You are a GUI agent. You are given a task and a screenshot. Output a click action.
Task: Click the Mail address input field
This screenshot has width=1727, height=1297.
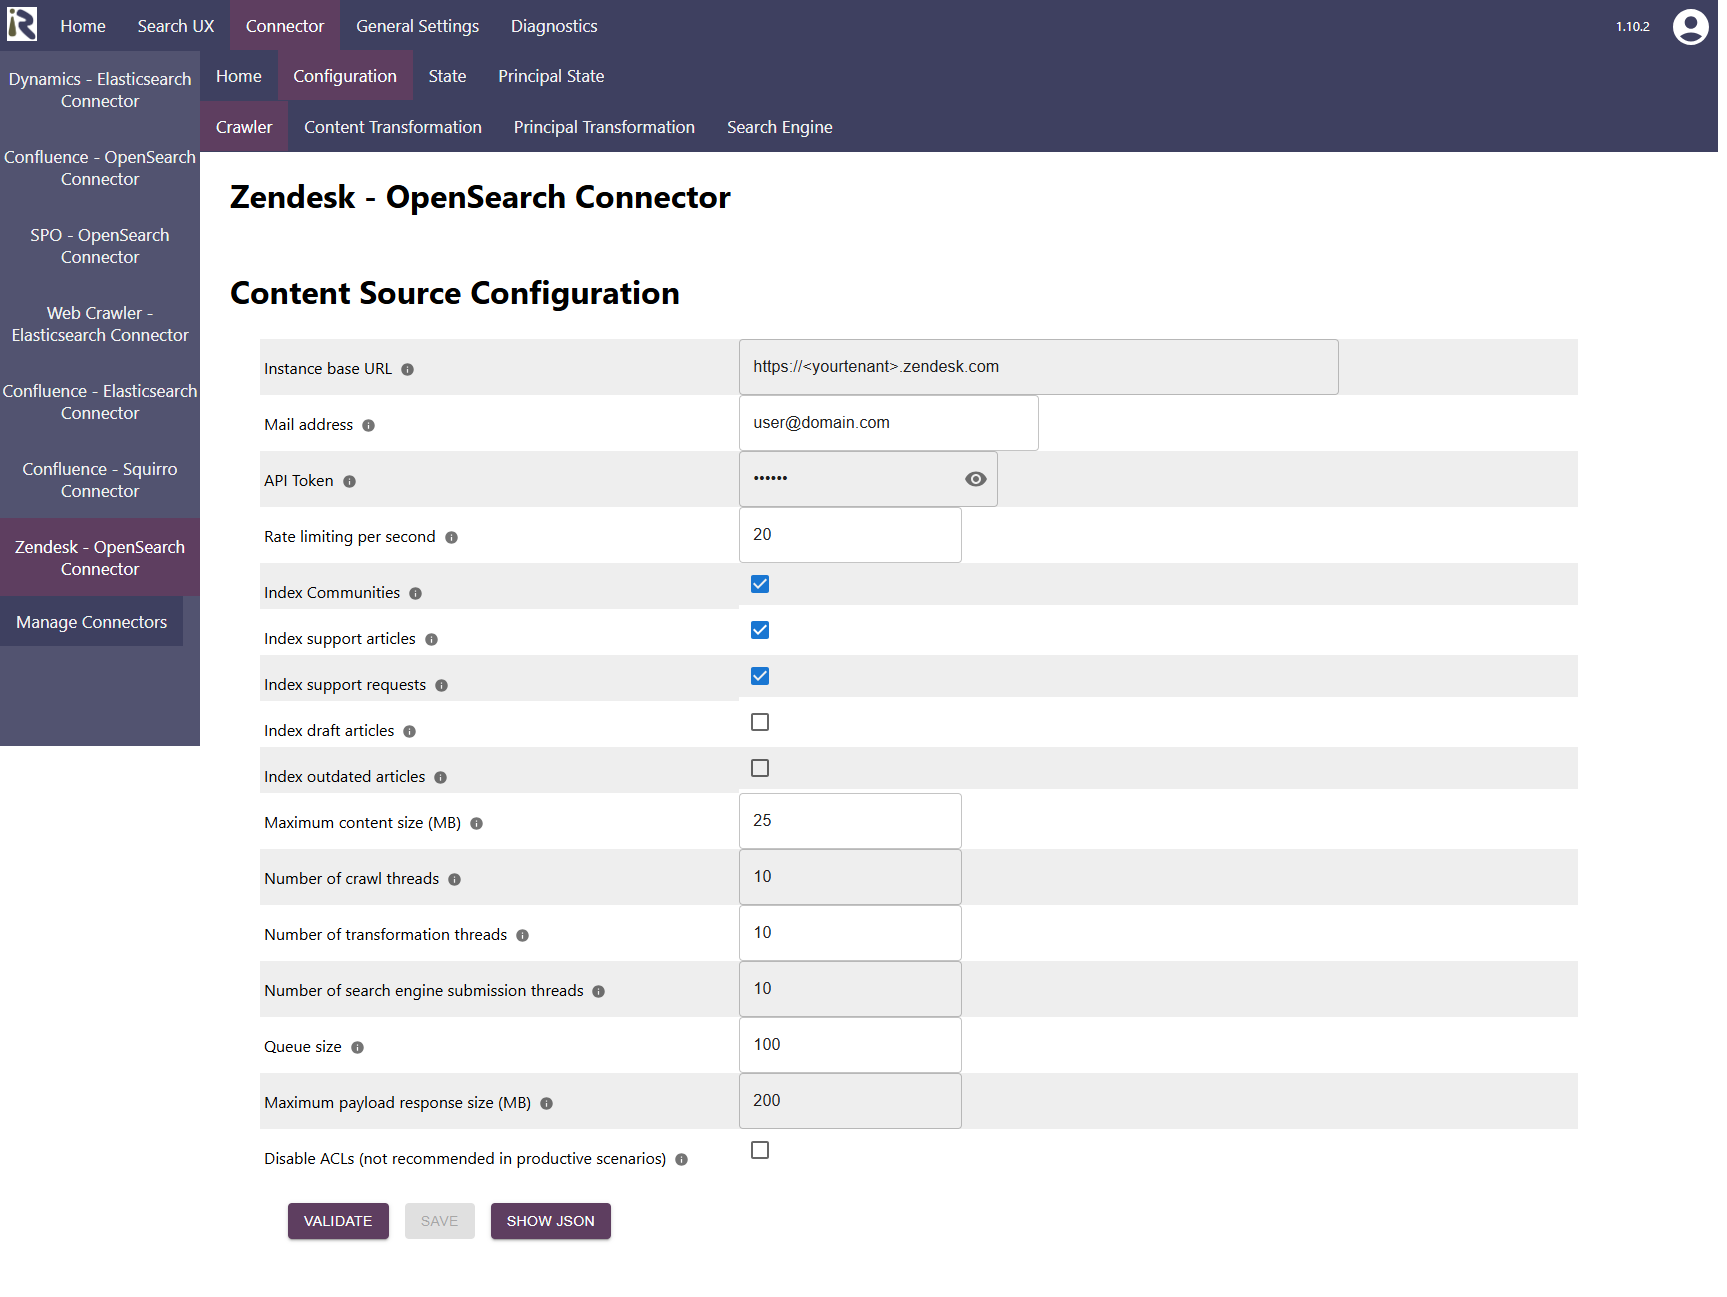click(x=888, y=423)
